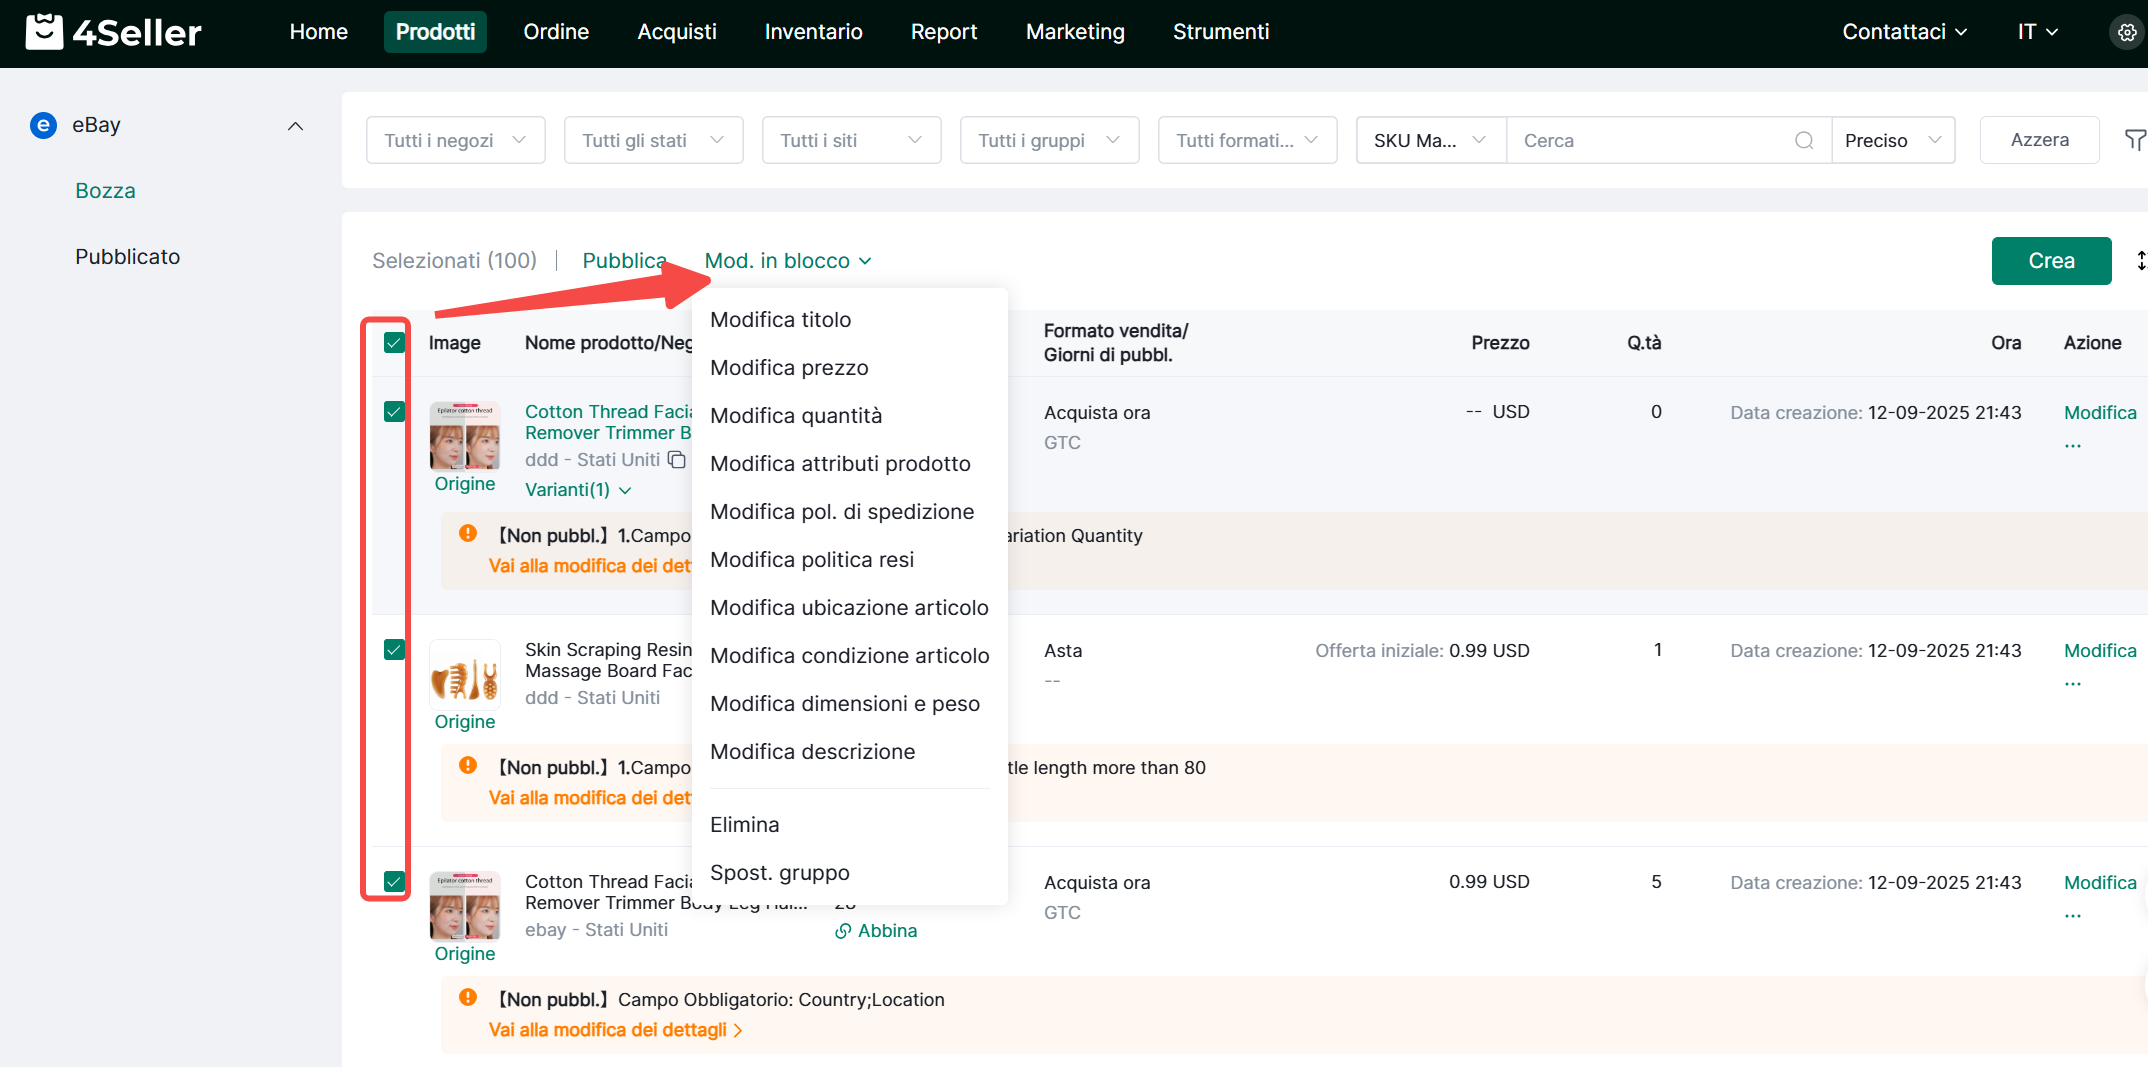Uncheck the select-all header checkbox

(394, 343)
